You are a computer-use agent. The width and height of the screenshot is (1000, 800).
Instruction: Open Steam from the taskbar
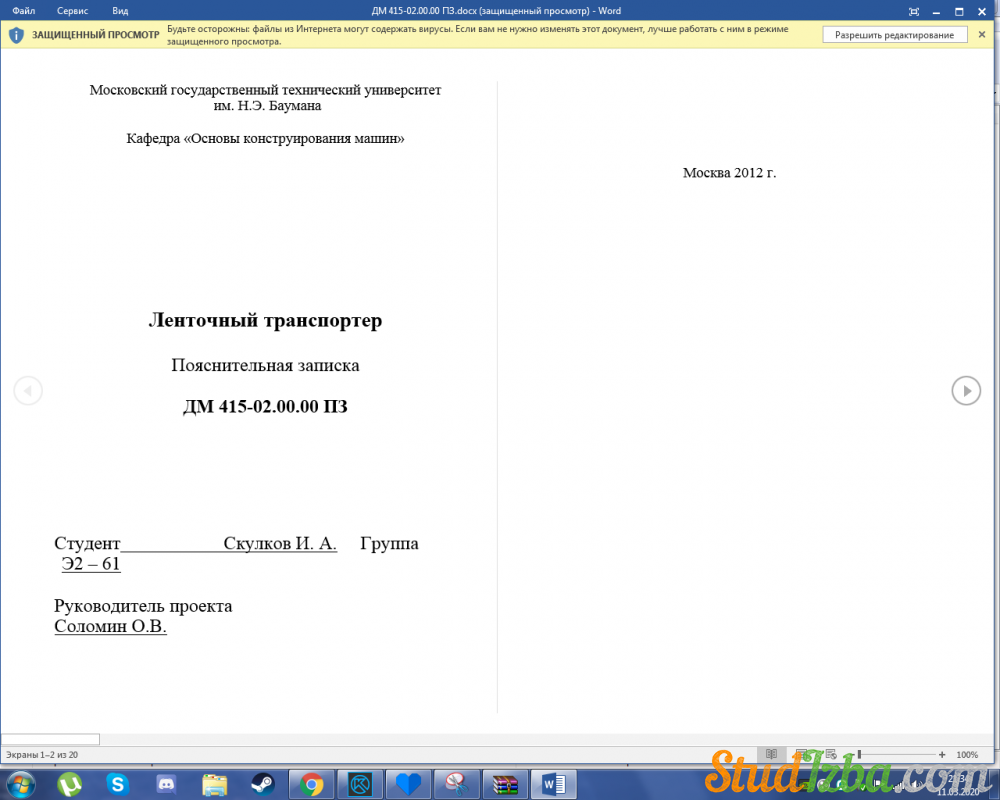(x=261, y=784)
